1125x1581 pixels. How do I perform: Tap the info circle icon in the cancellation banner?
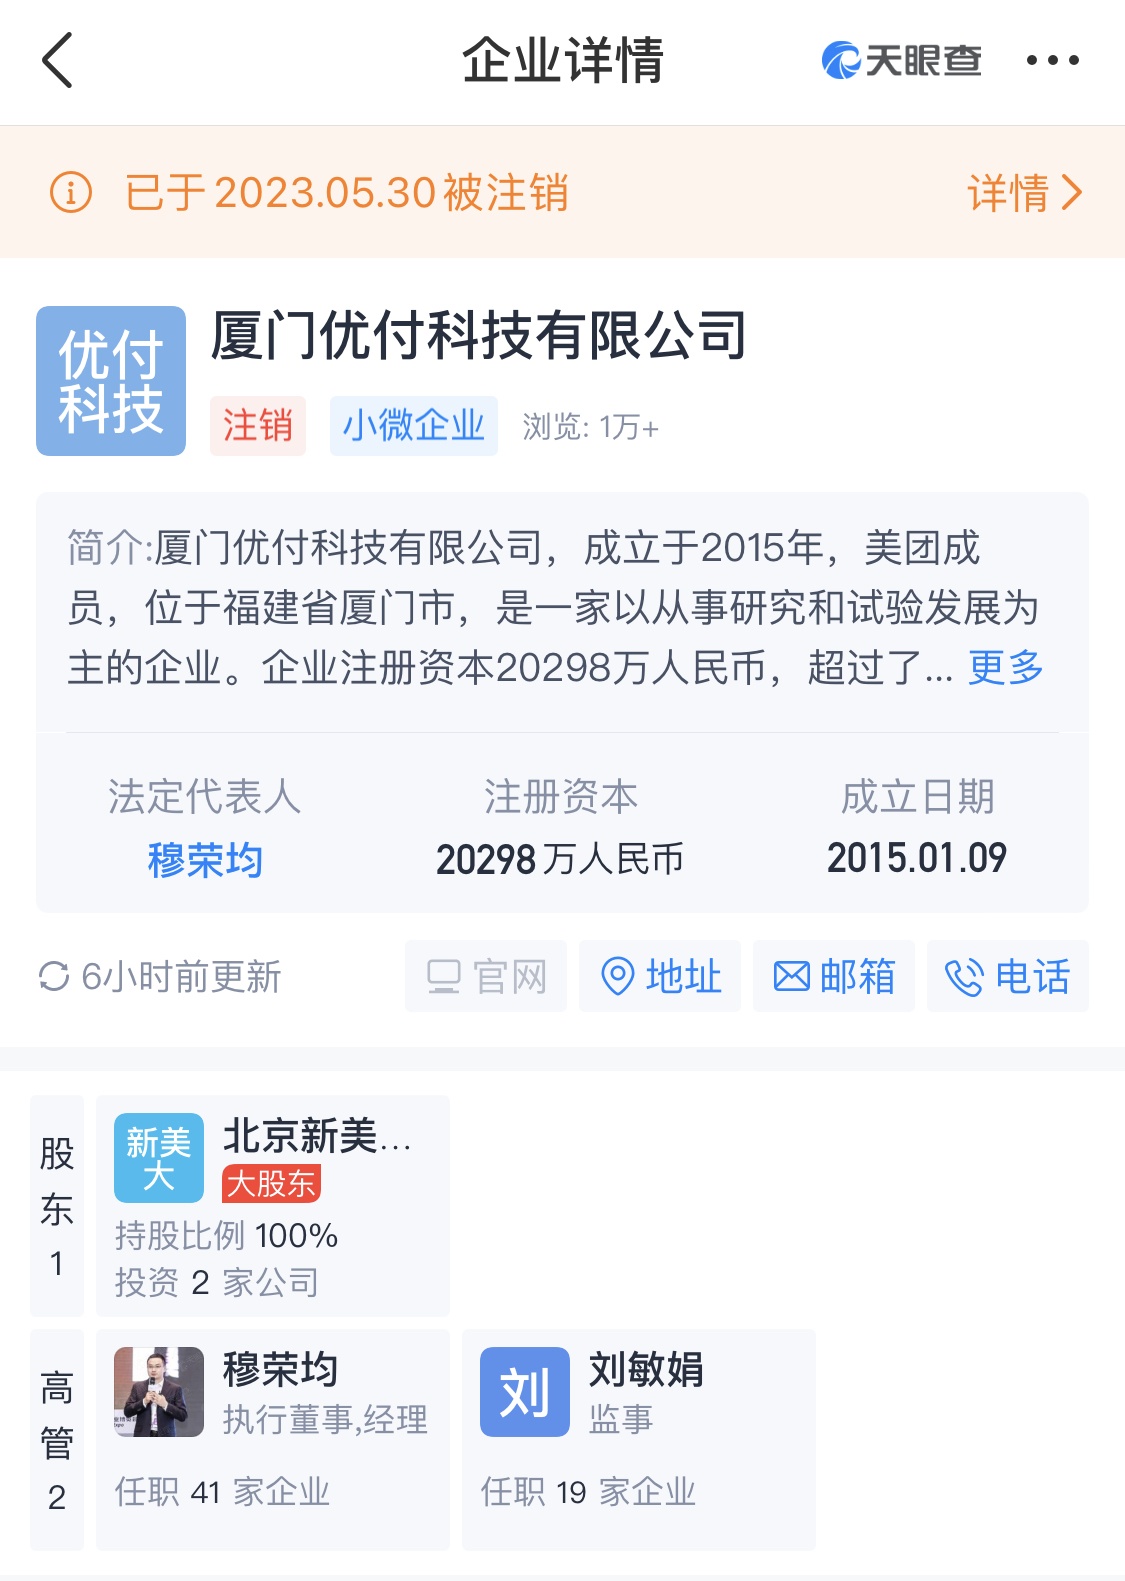[x=71, y=192]
